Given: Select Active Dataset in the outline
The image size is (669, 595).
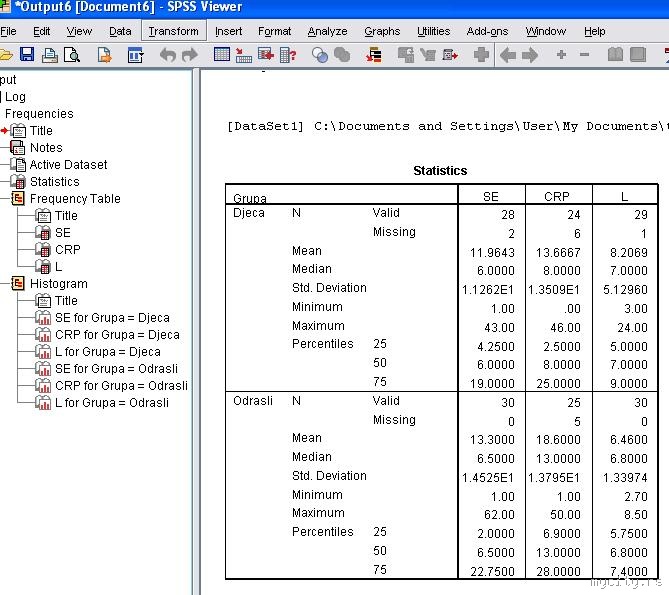Looking at the screenshot, I should point(68,165).
